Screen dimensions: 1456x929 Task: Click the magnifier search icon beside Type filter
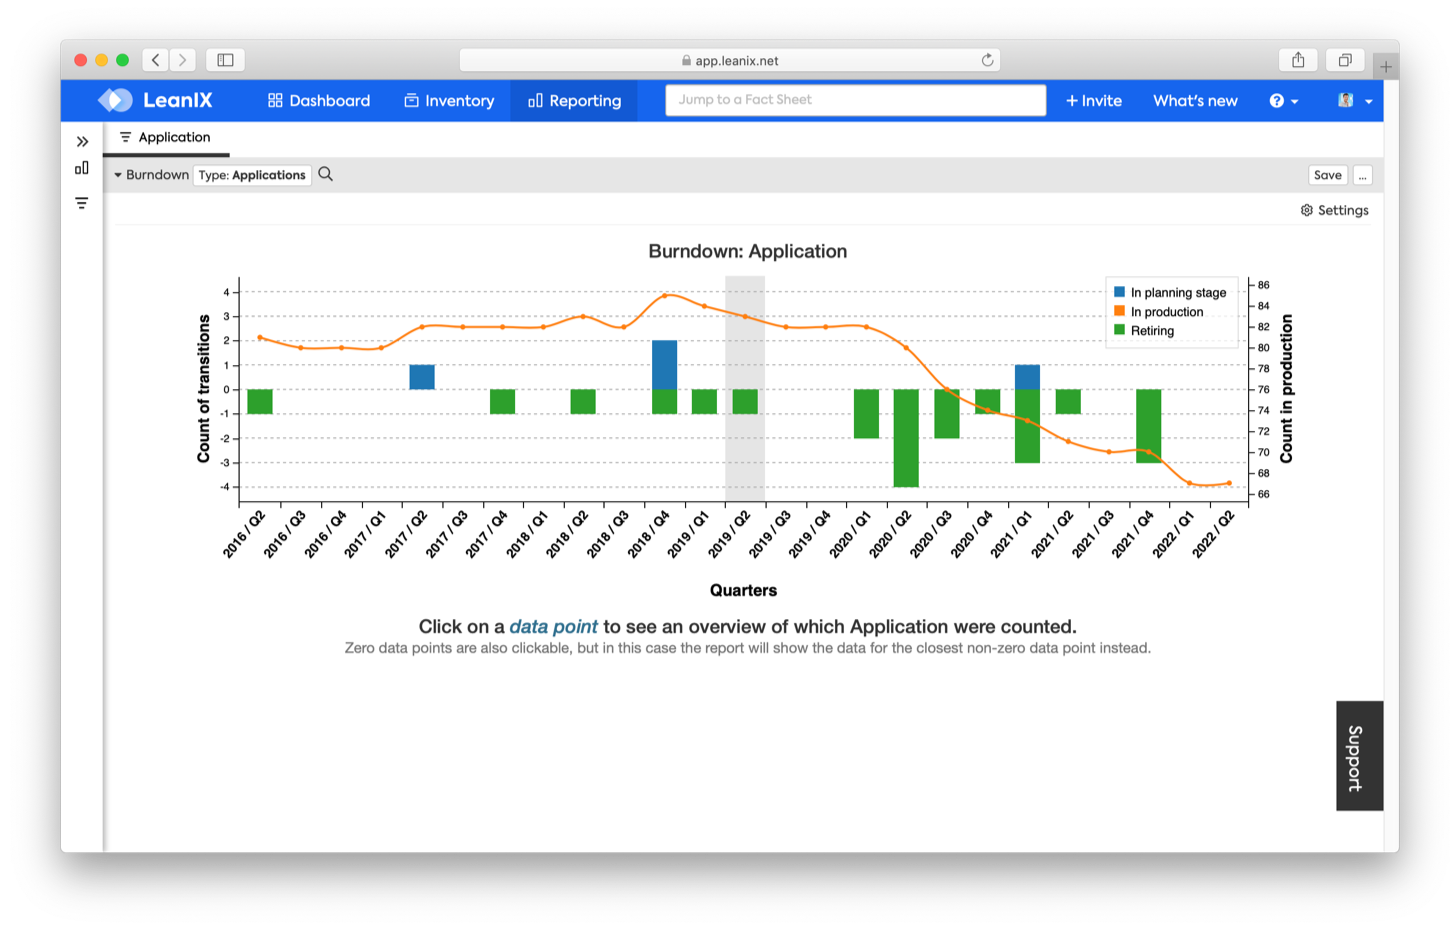coord(326,174)
